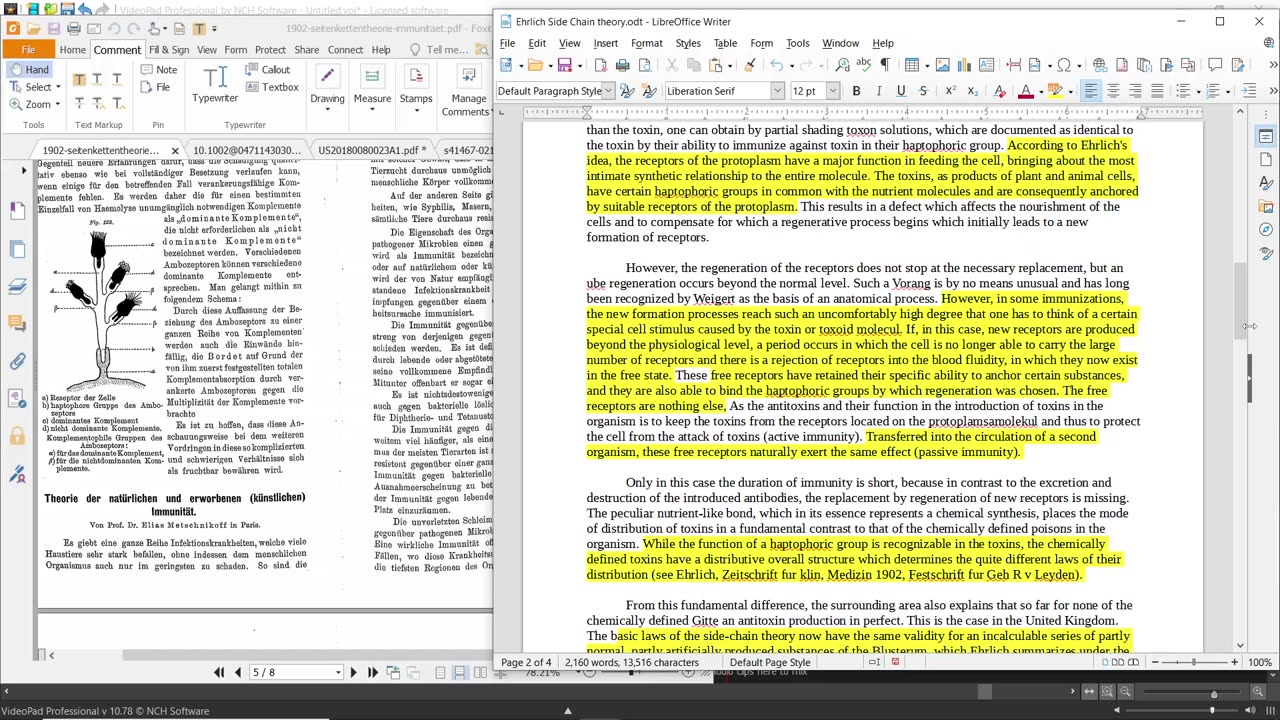Select Foxit Hand tool

tap(29, 69)
